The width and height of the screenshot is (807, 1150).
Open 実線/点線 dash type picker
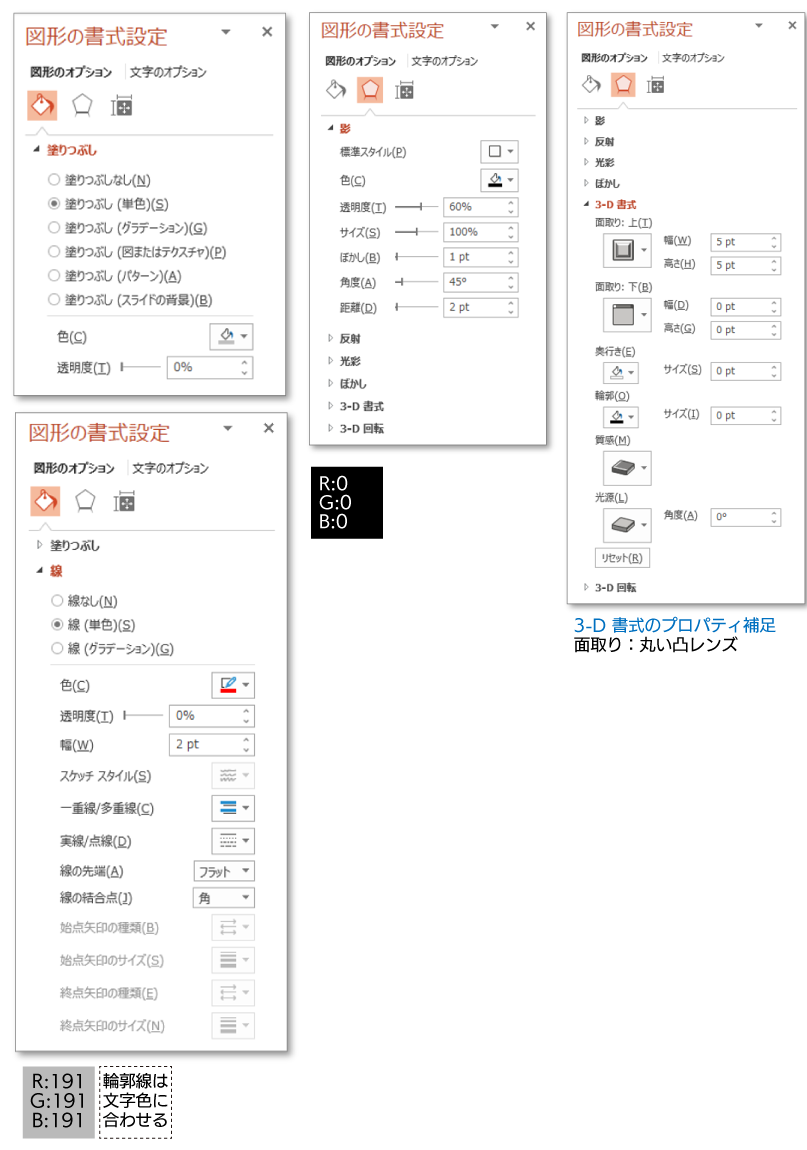click(x=233, y=840)
